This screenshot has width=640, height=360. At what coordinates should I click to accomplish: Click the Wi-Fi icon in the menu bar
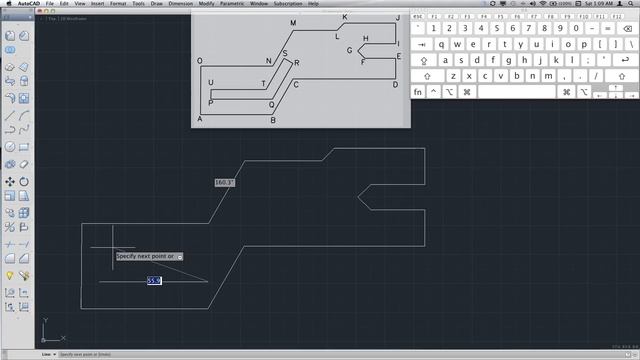pos(543,3)
